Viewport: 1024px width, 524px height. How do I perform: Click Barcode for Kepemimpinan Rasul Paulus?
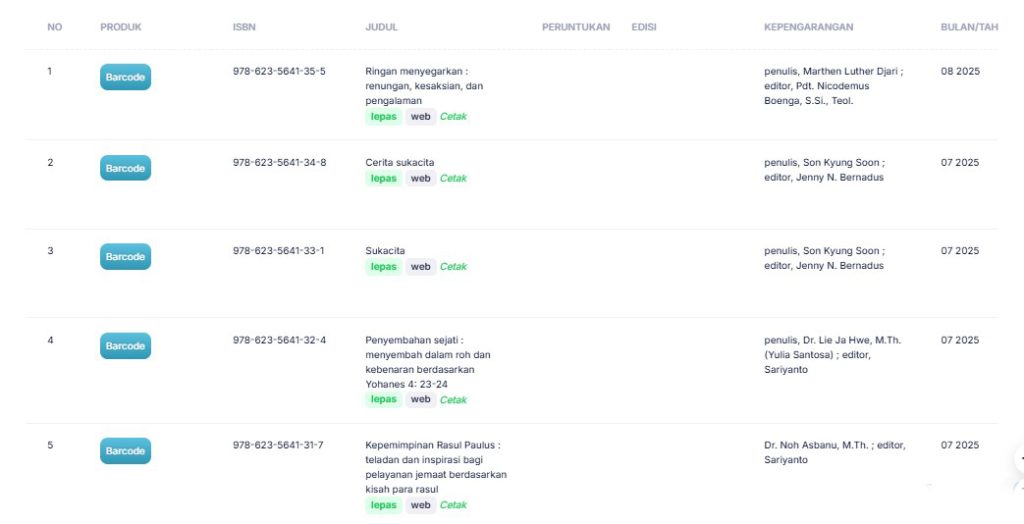(x=125, y=451)
